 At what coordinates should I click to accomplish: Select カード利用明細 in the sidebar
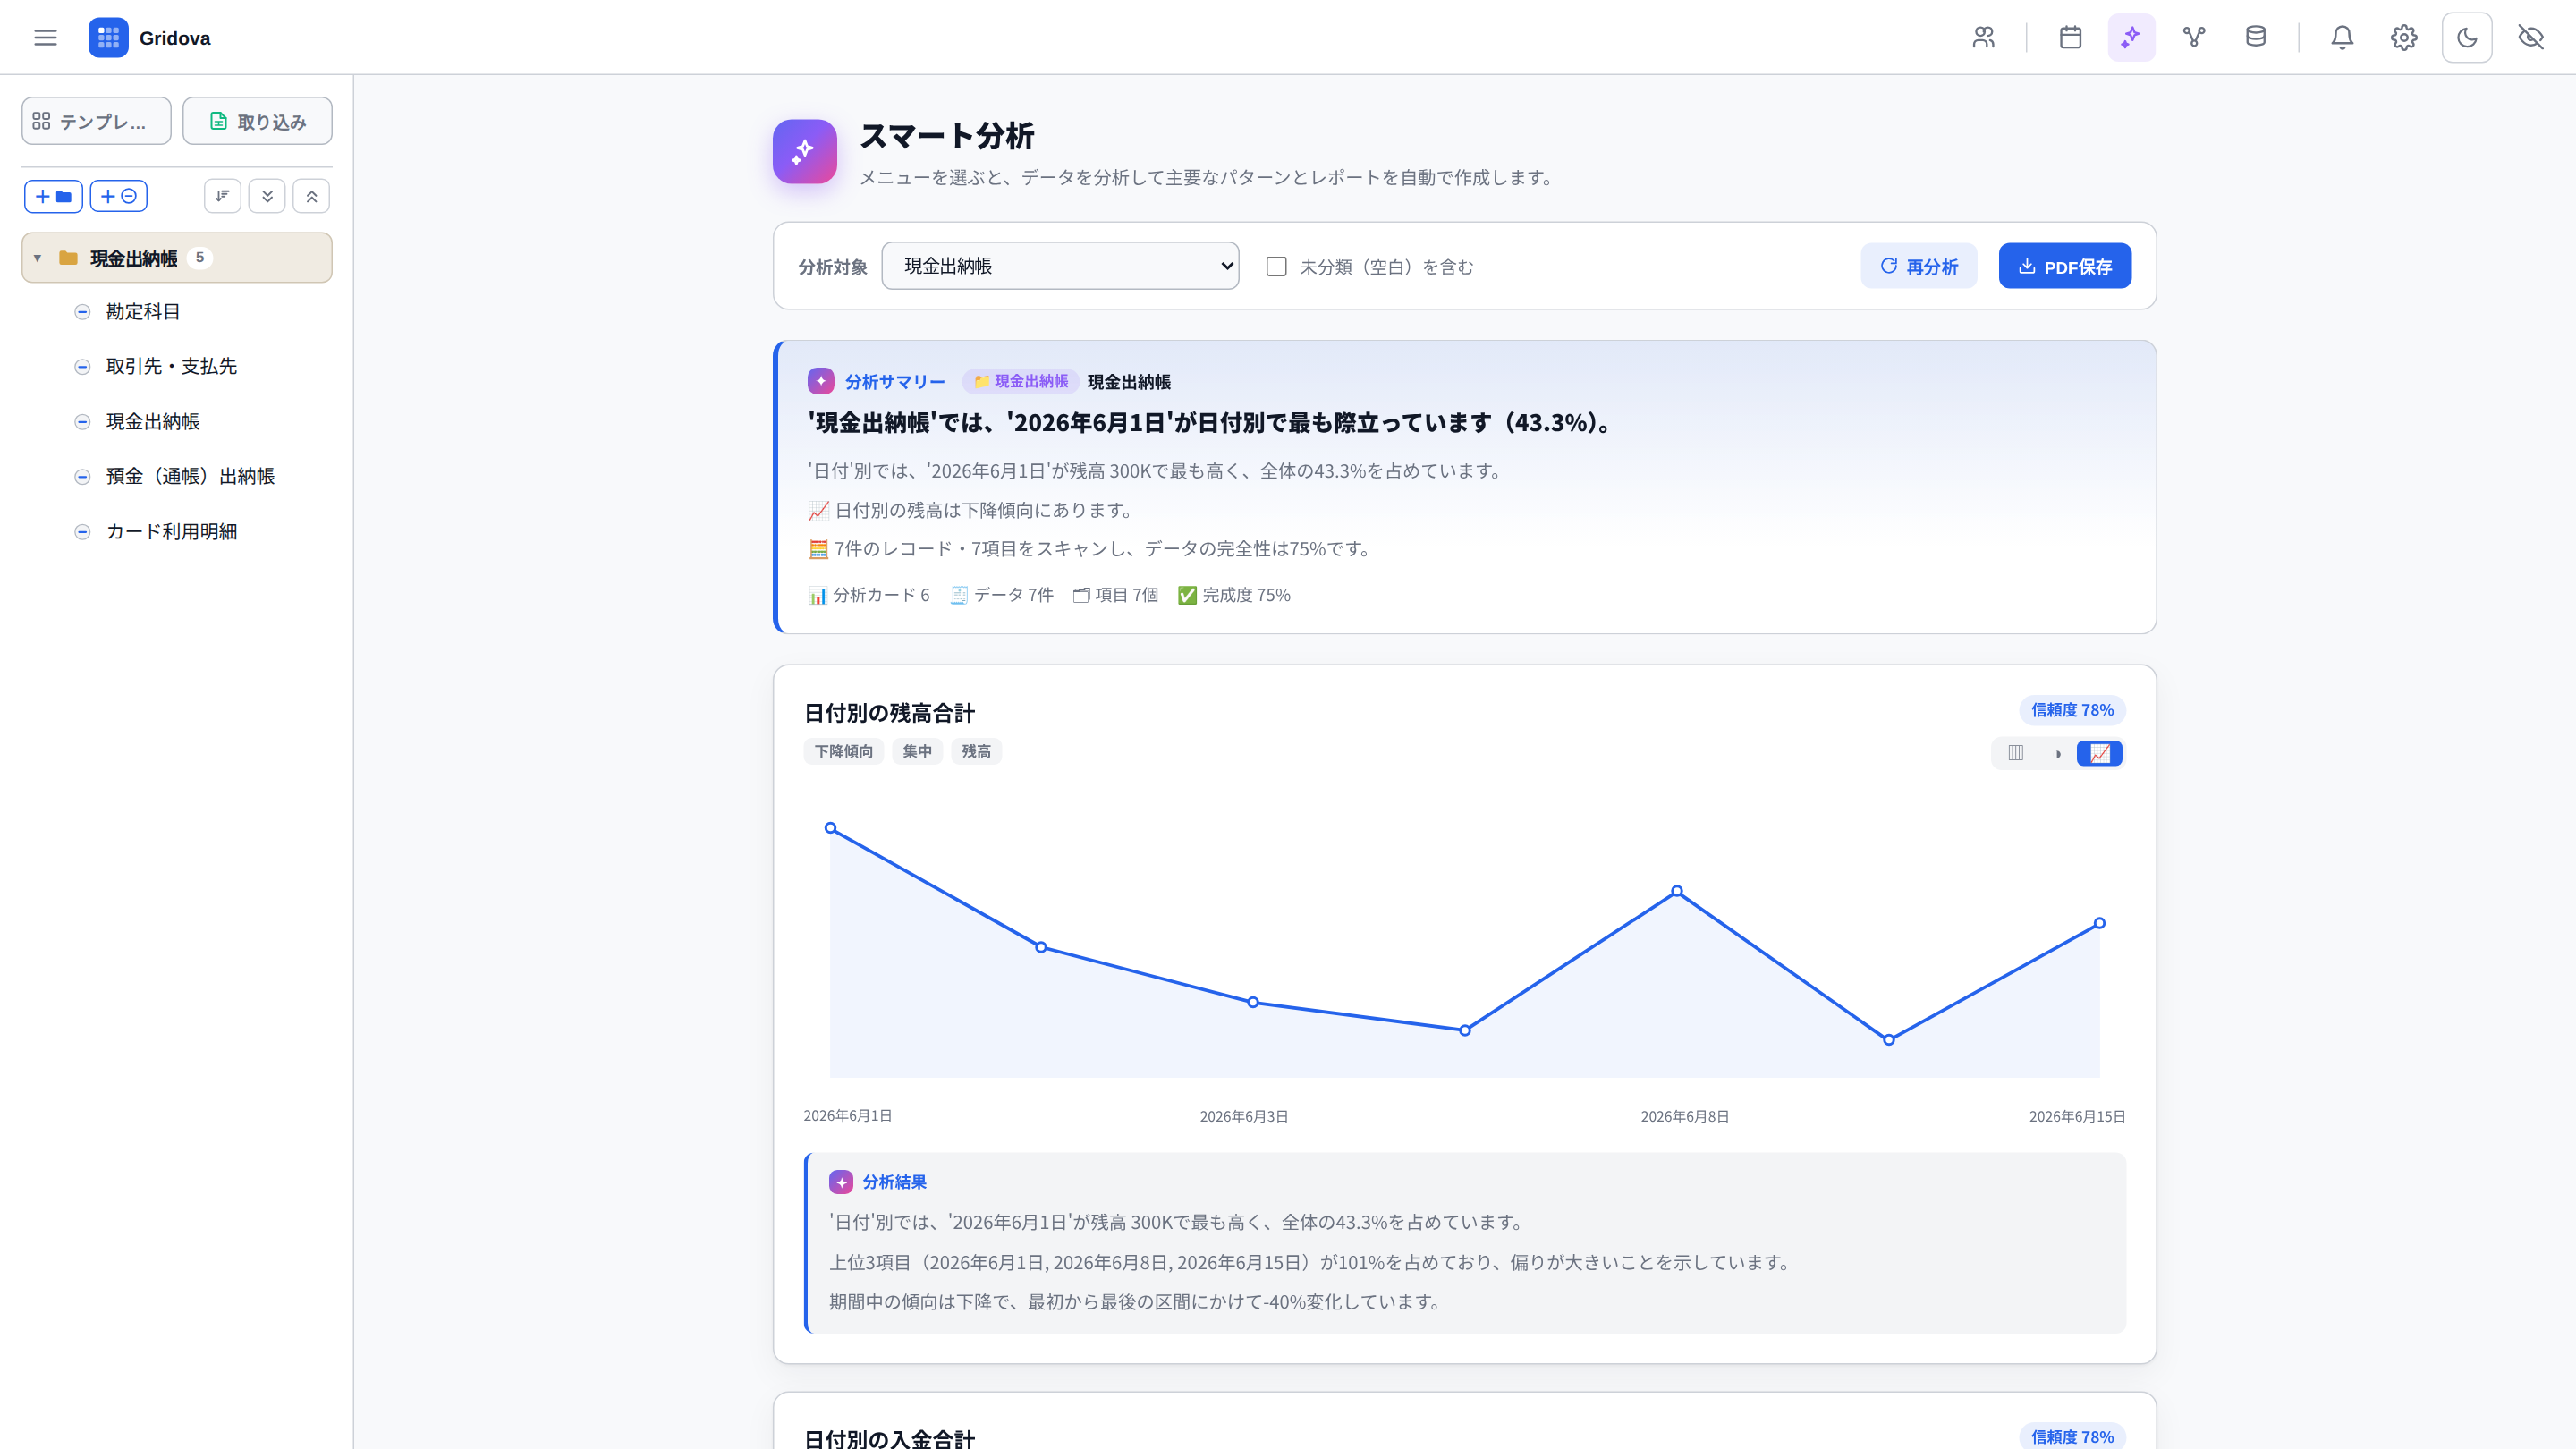(x=171, y=531)
